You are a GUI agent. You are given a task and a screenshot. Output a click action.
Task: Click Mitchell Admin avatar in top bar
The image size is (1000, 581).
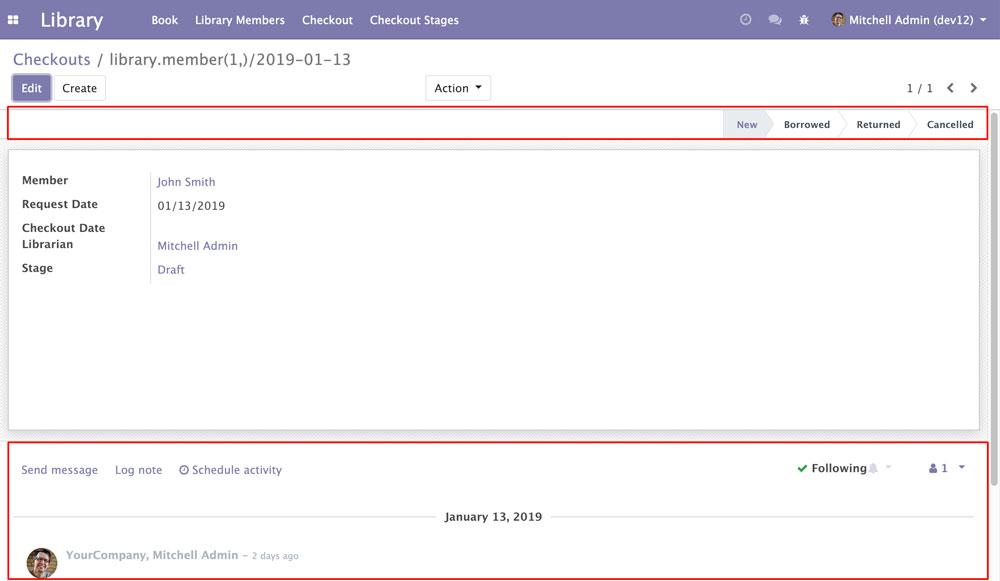click(x=838, y=20)
